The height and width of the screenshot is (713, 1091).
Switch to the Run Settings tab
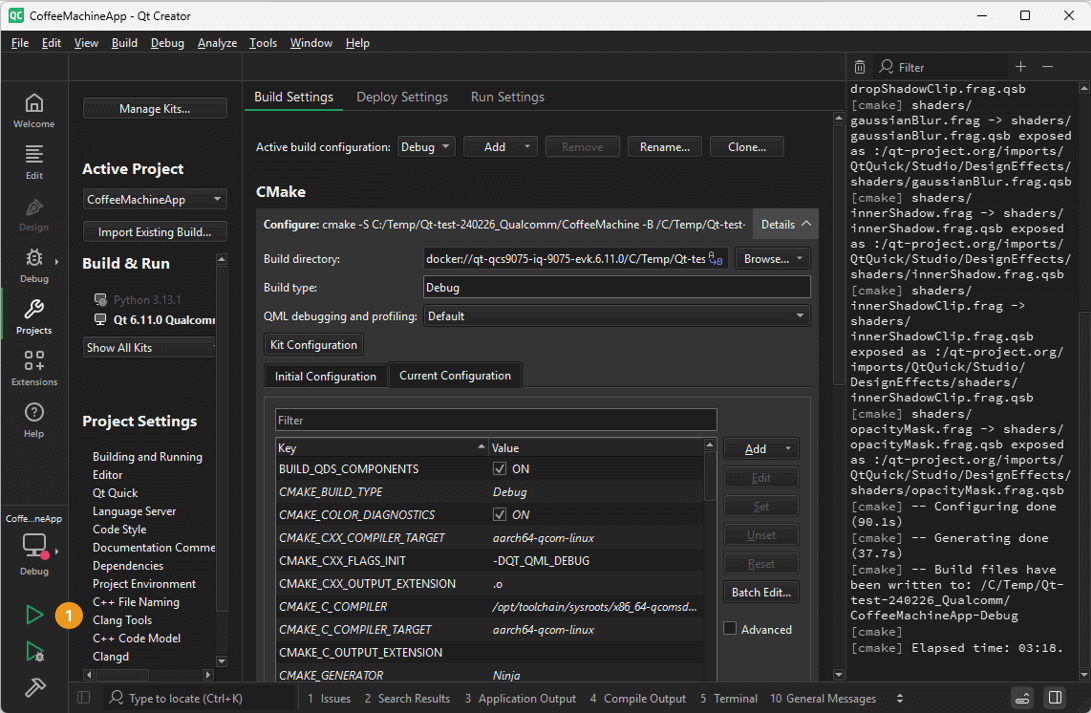point(507,97)
